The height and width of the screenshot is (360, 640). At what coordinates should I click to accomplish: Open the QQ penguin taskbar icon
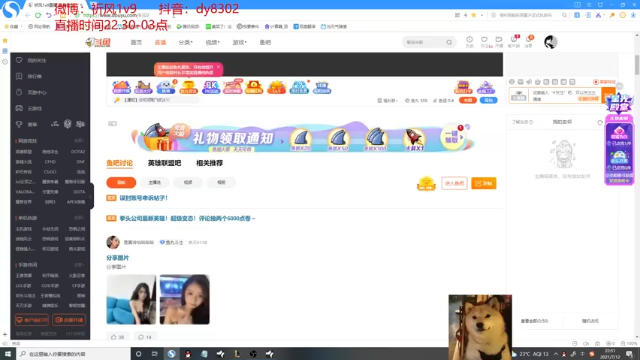click(x=188, y=354)
